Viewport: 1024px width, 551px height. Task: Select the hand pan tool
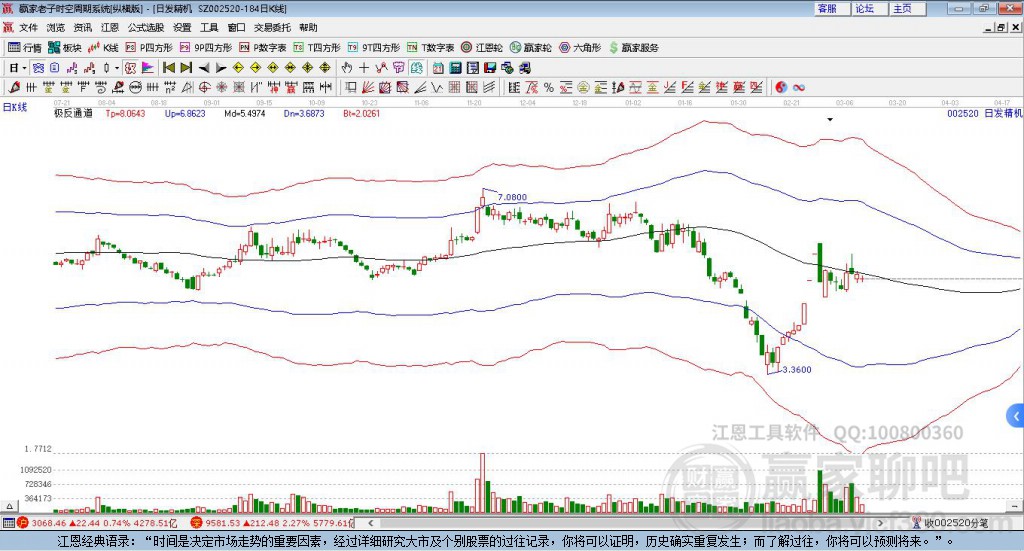347,68
